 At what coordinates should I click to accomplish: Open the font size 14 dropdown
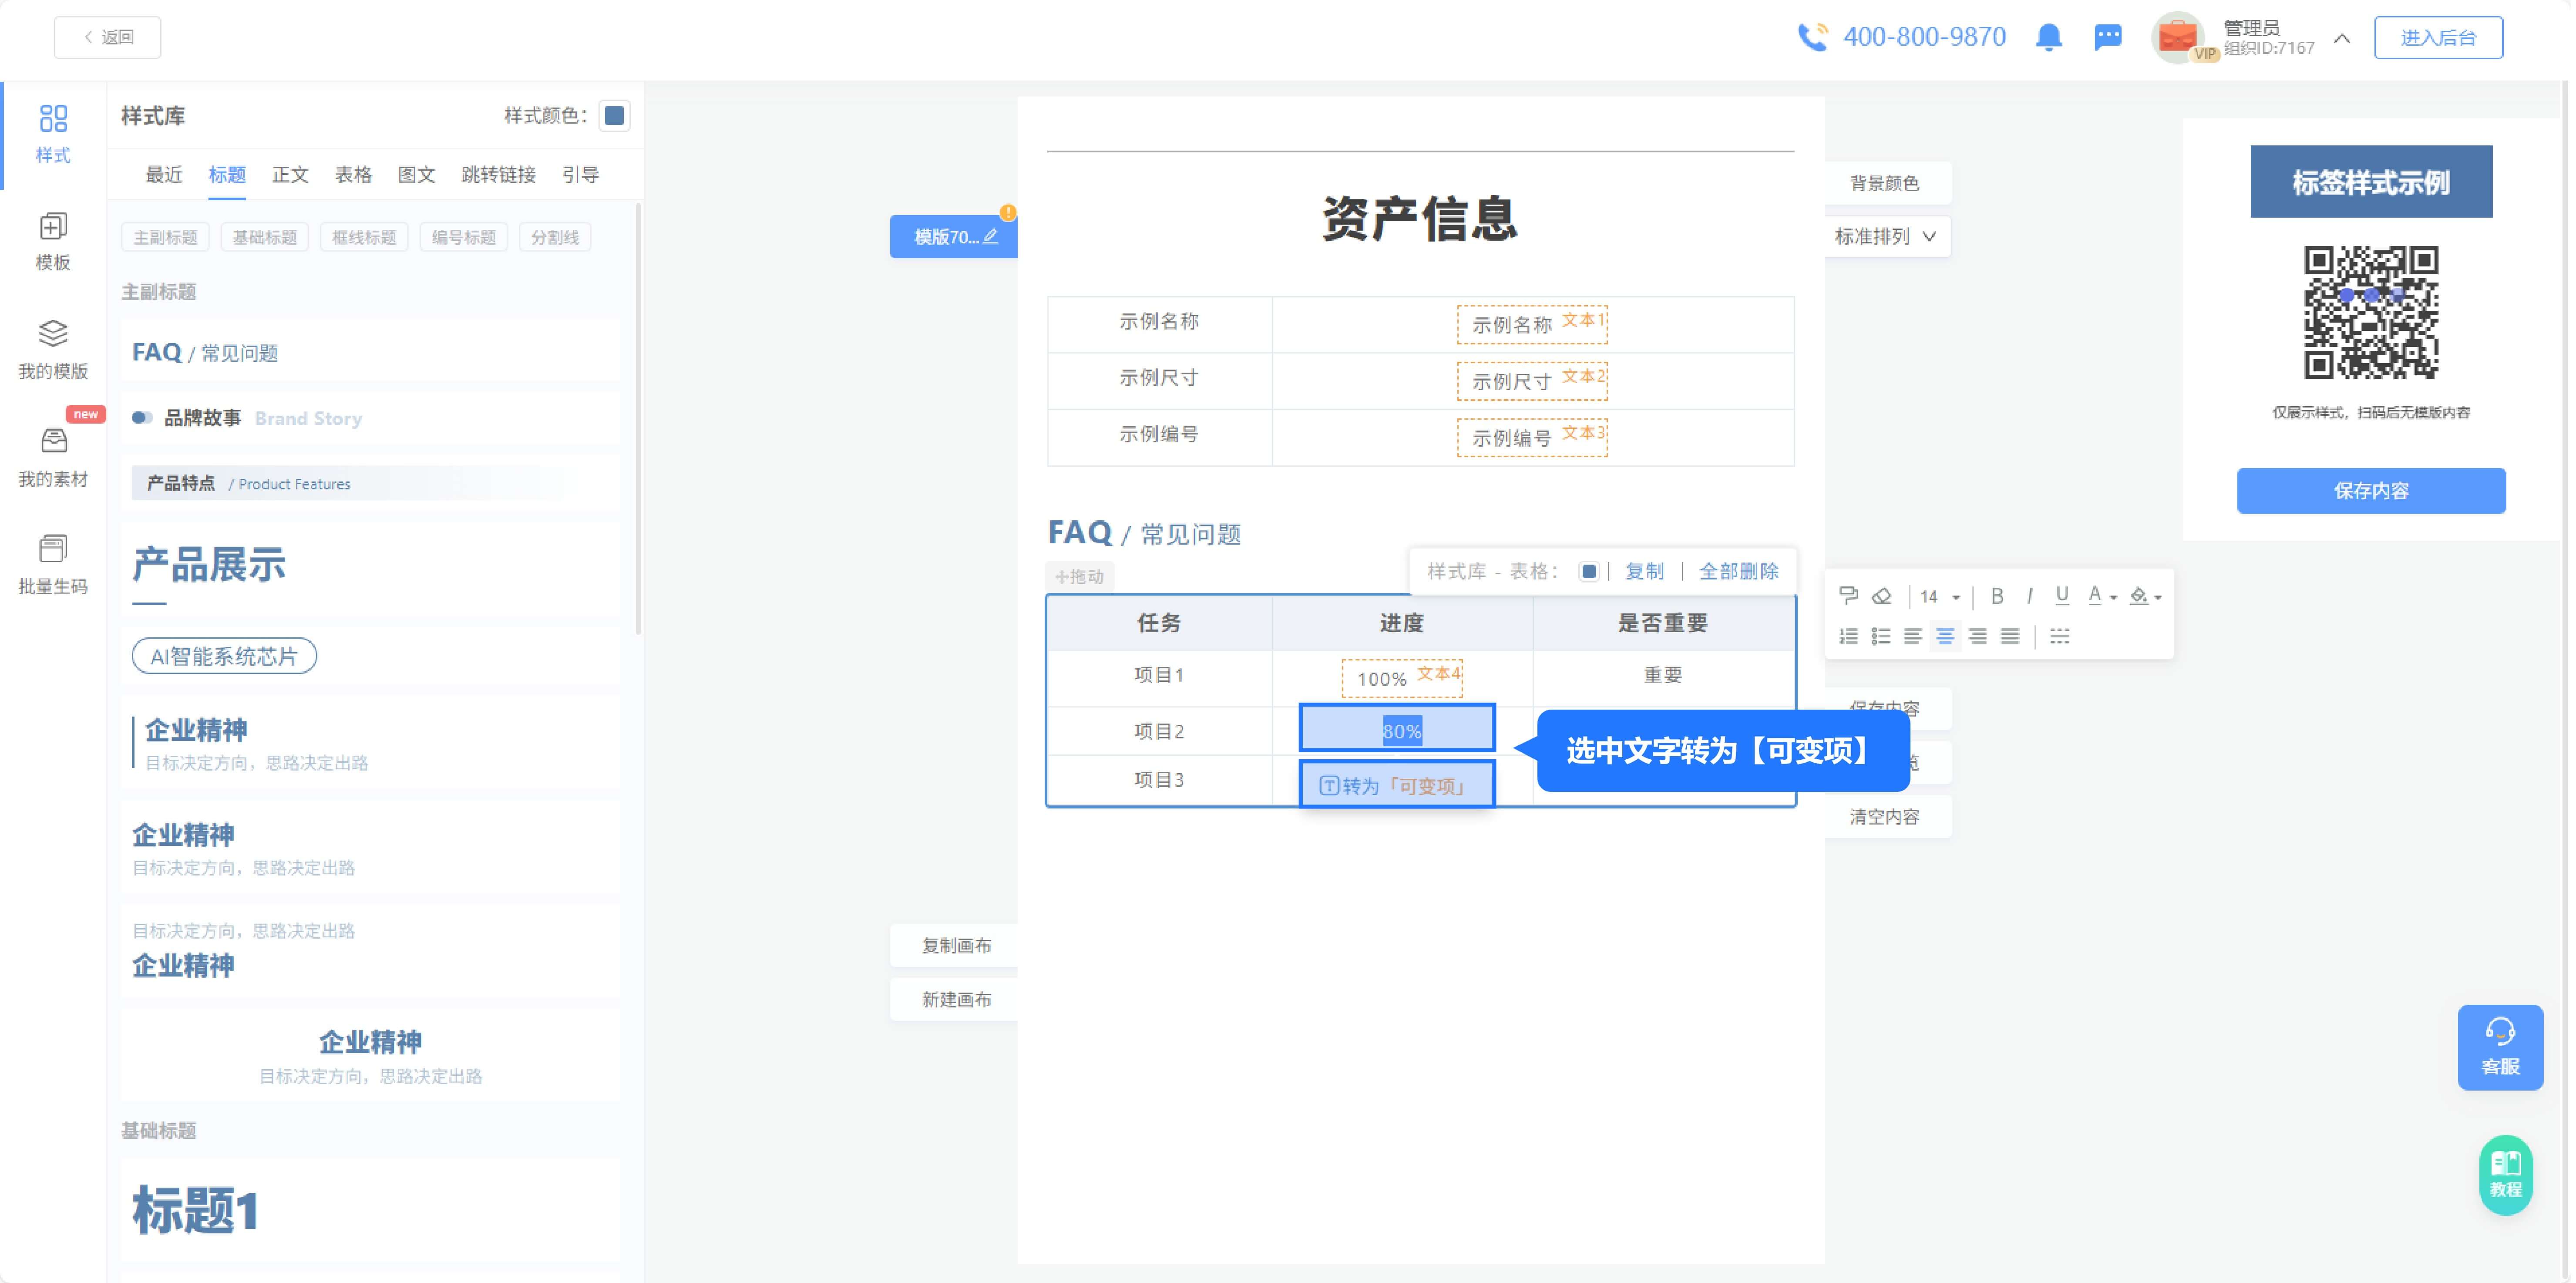click(1937, 595)
